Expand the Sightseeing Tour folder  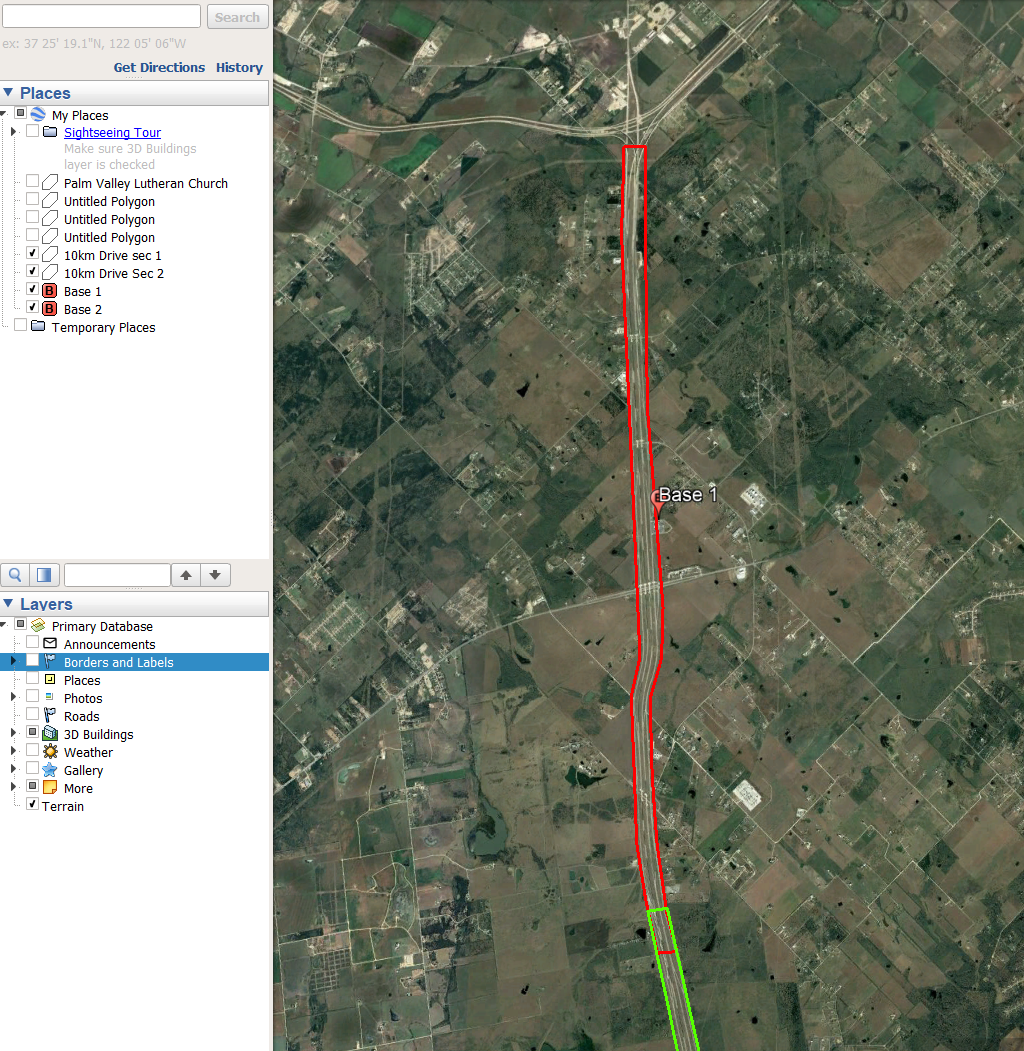13,132
